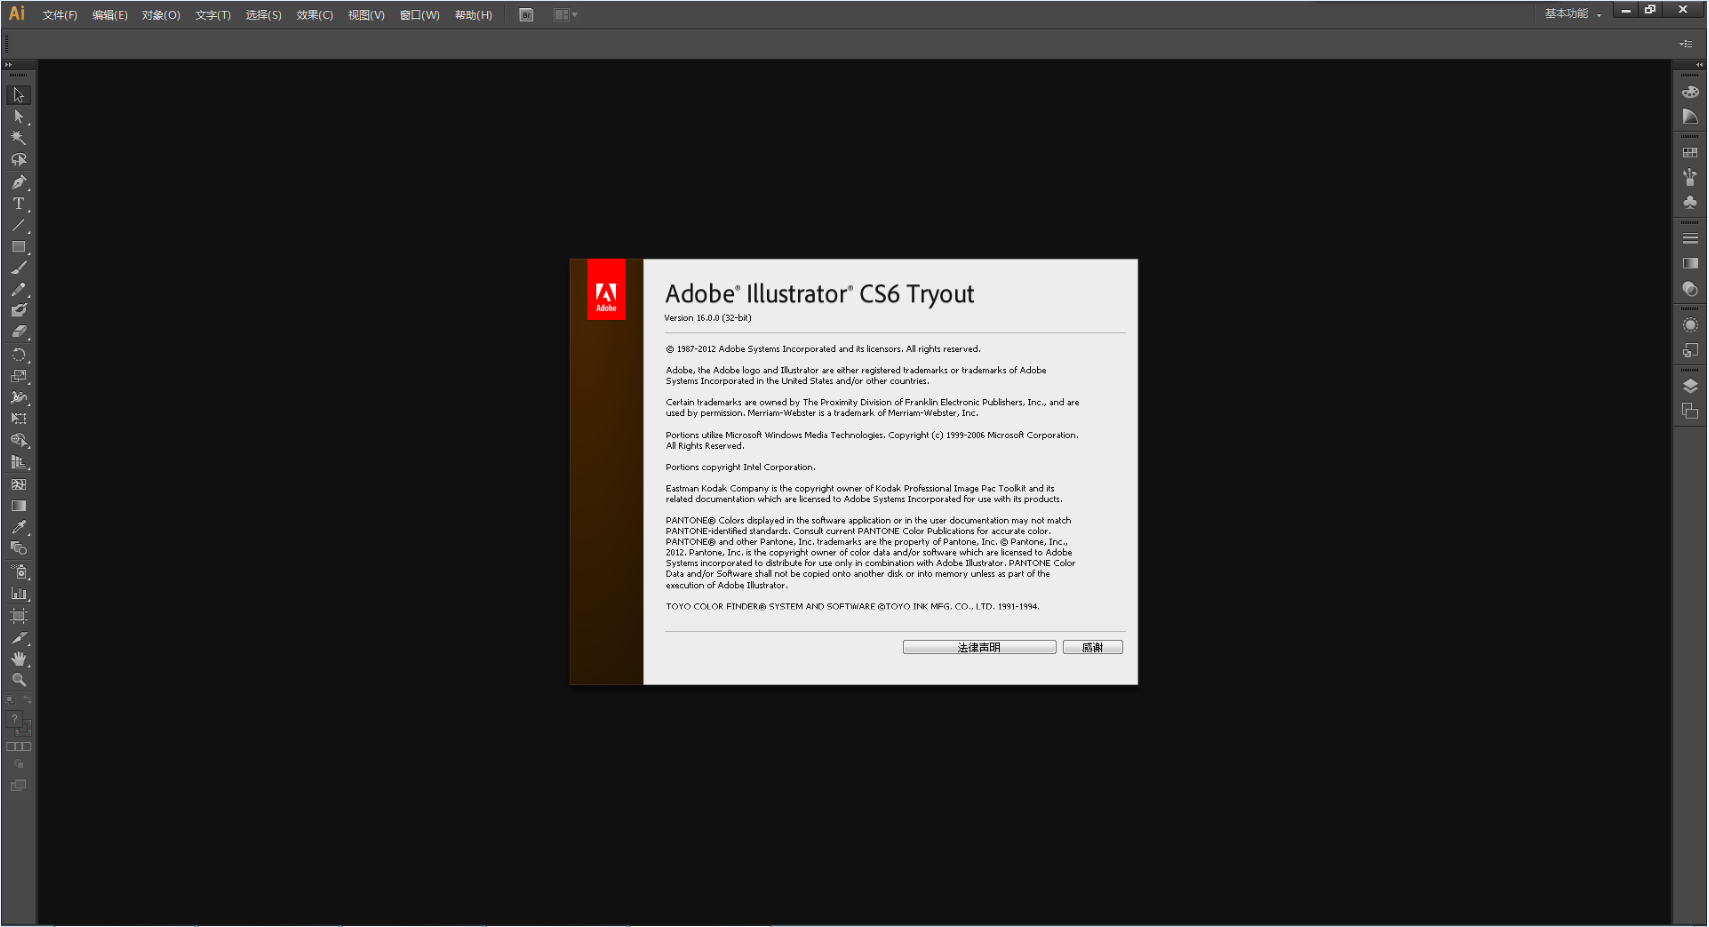Pick the Lasso tool
The image size is (1709, 927).
[19, 160]
